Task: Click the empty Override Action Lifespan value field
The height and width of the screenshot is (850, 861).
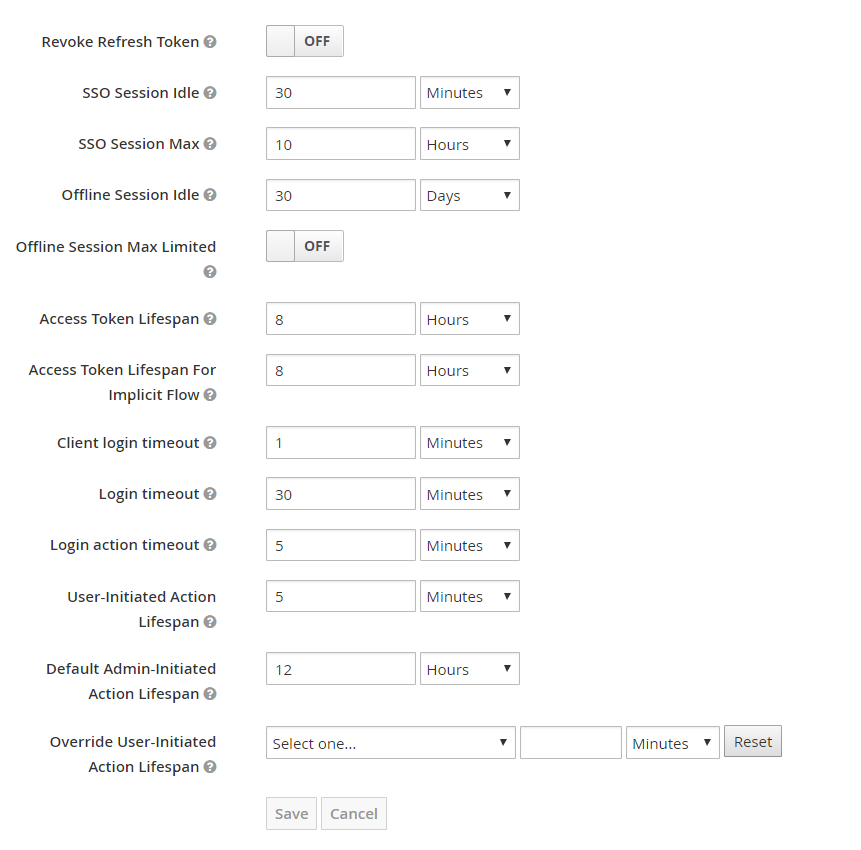Action: click(571, 743)
